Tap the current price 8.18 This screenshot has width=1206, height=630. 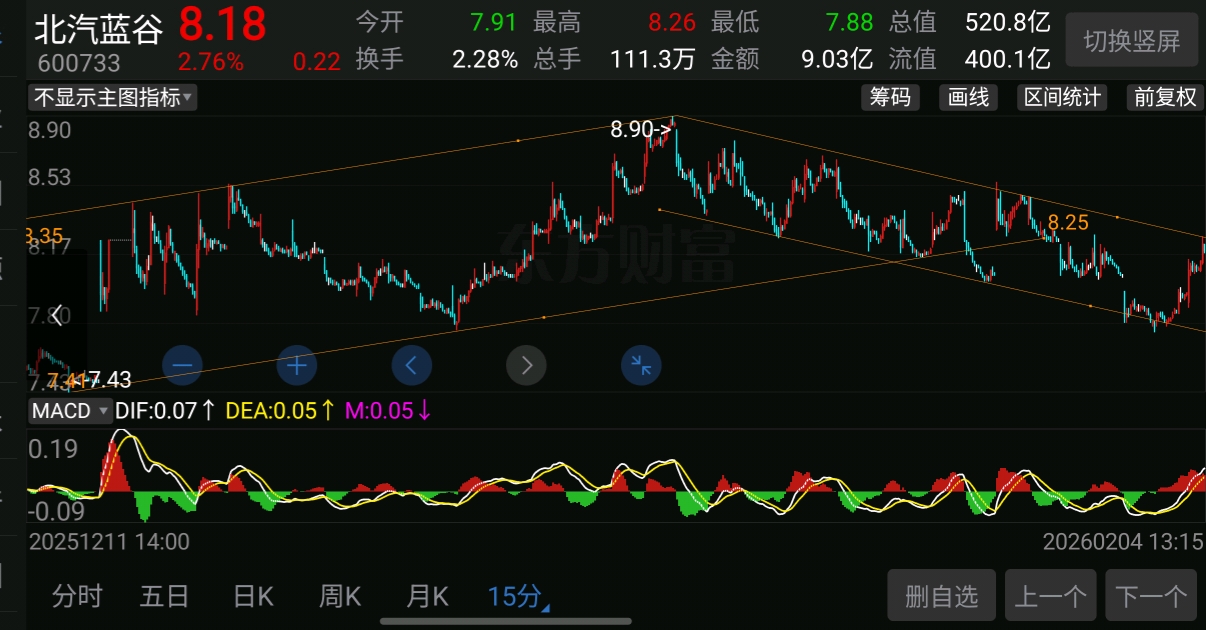tap(222, 24)
